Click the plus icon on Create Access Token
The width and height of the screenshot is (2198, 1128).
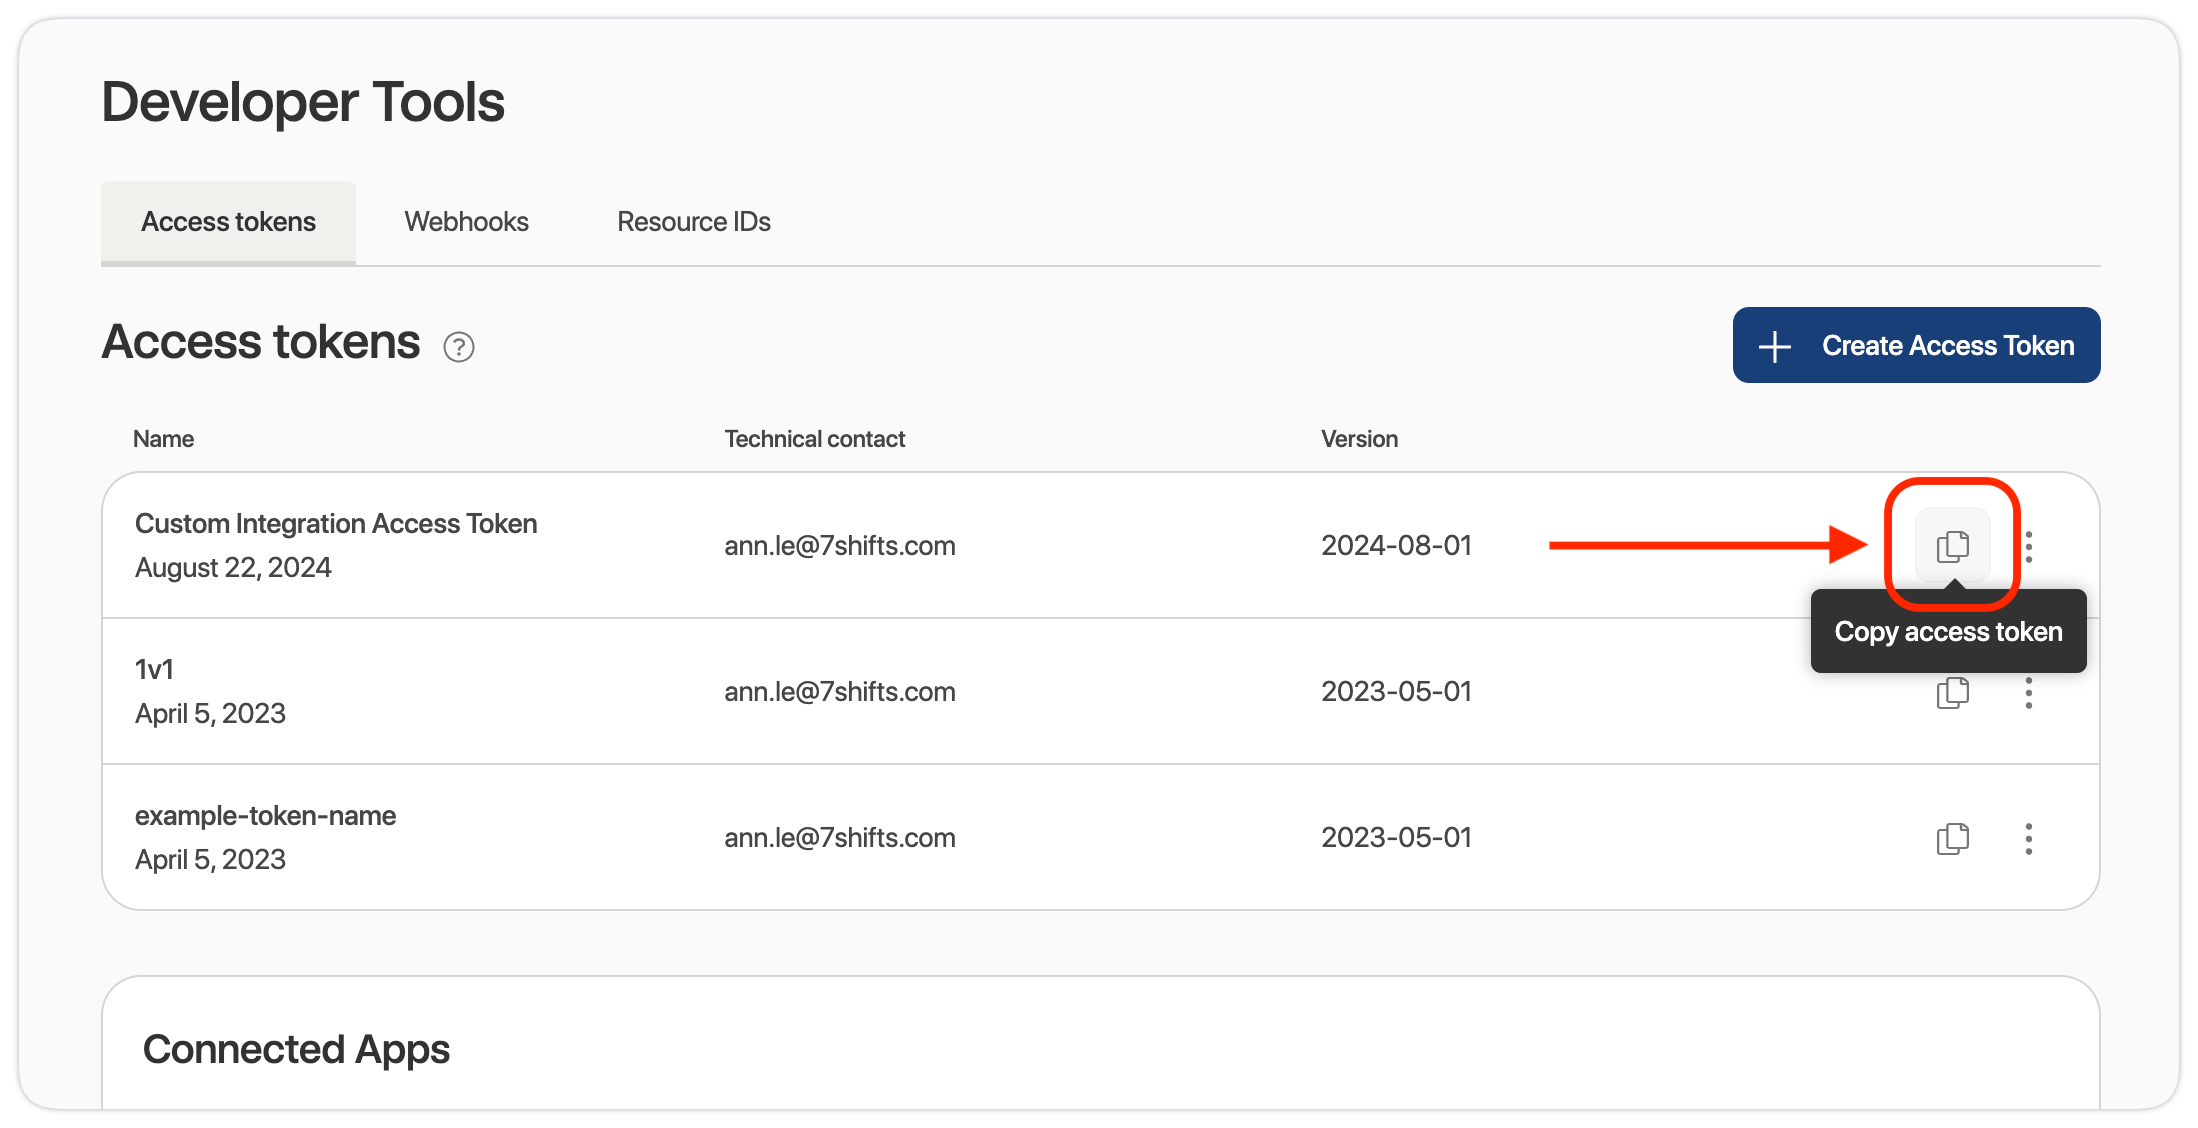pos(1775,346)
